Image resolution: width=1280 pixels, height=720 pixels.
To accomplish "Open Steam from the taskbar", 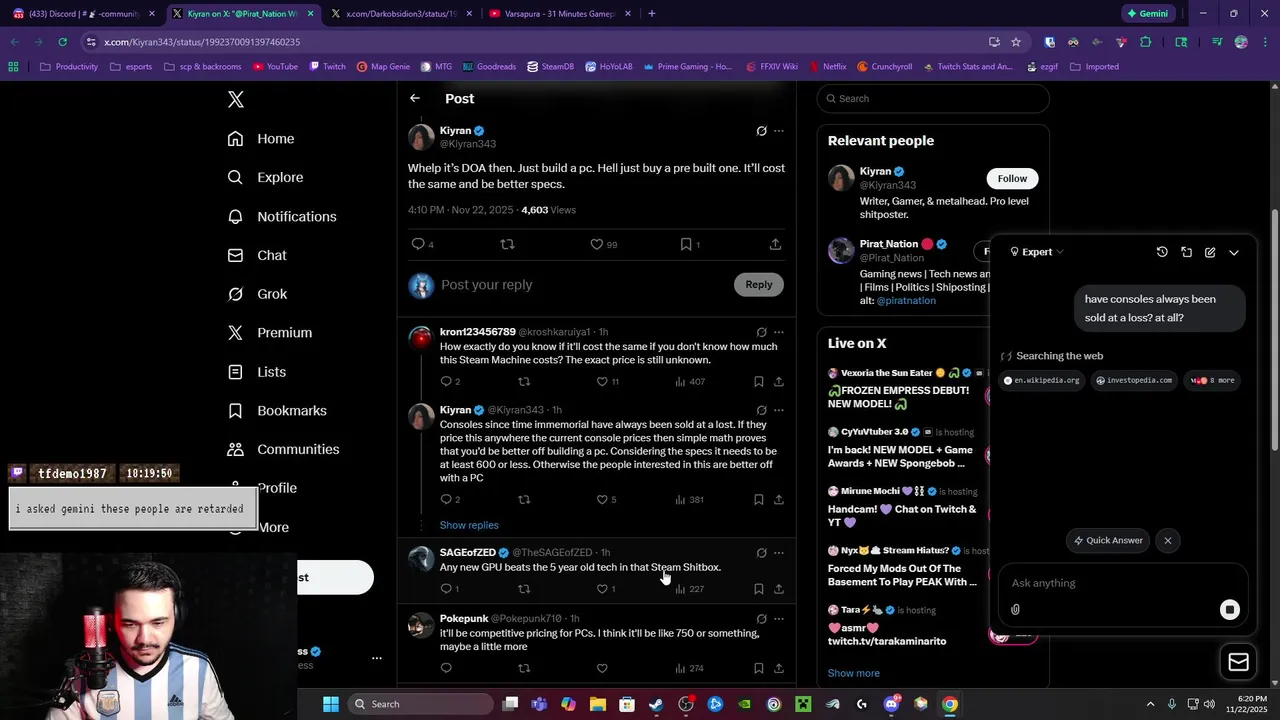I will (x=656, y=704).
